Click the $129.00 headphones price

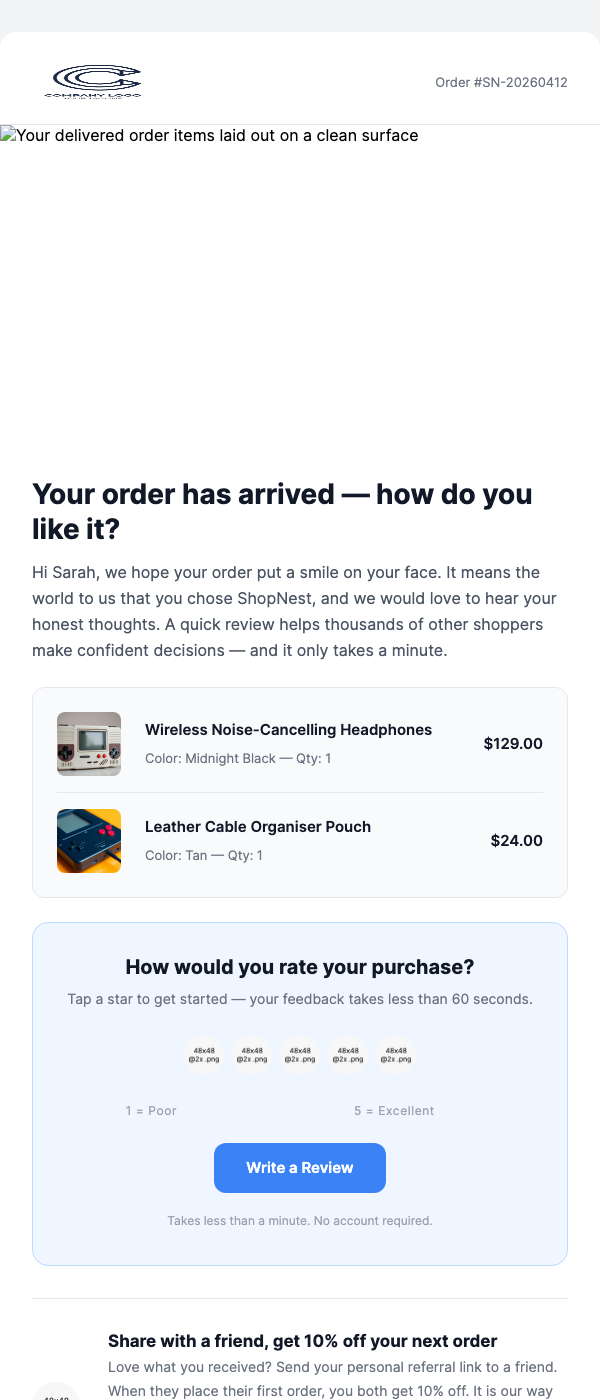(x=513, y=743)
